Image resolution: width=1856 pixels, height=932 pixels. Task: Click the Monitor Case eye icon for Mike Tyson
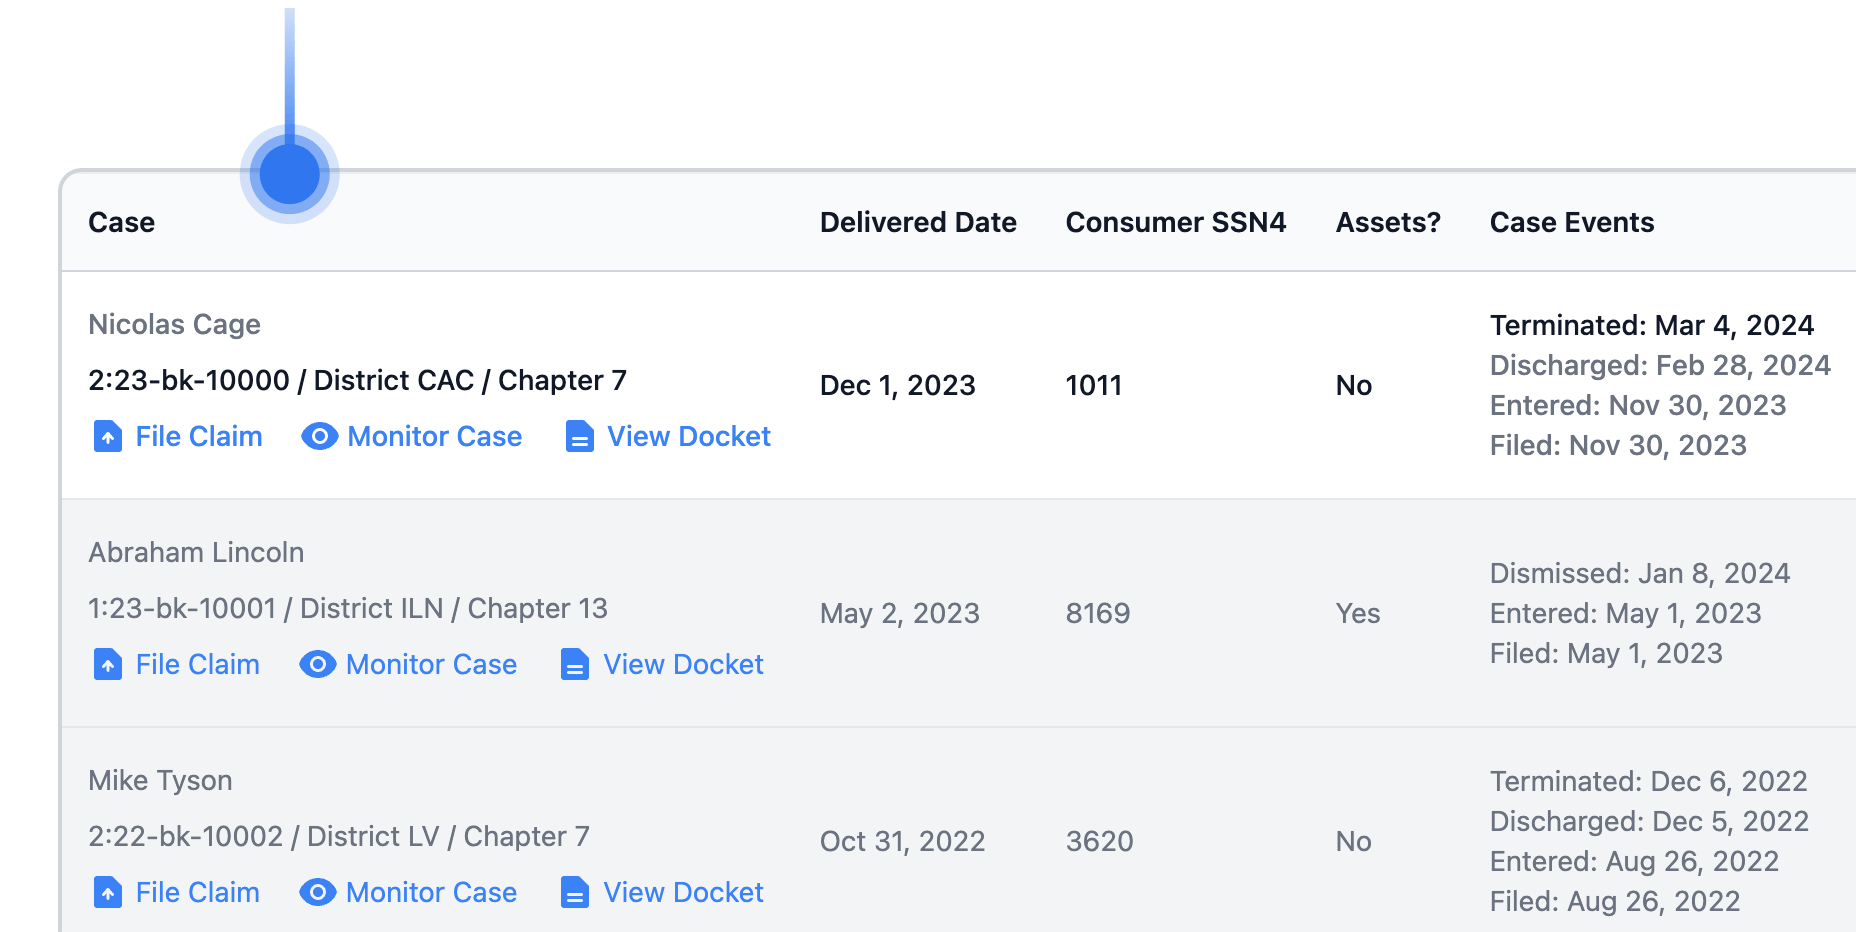[317, 892]
